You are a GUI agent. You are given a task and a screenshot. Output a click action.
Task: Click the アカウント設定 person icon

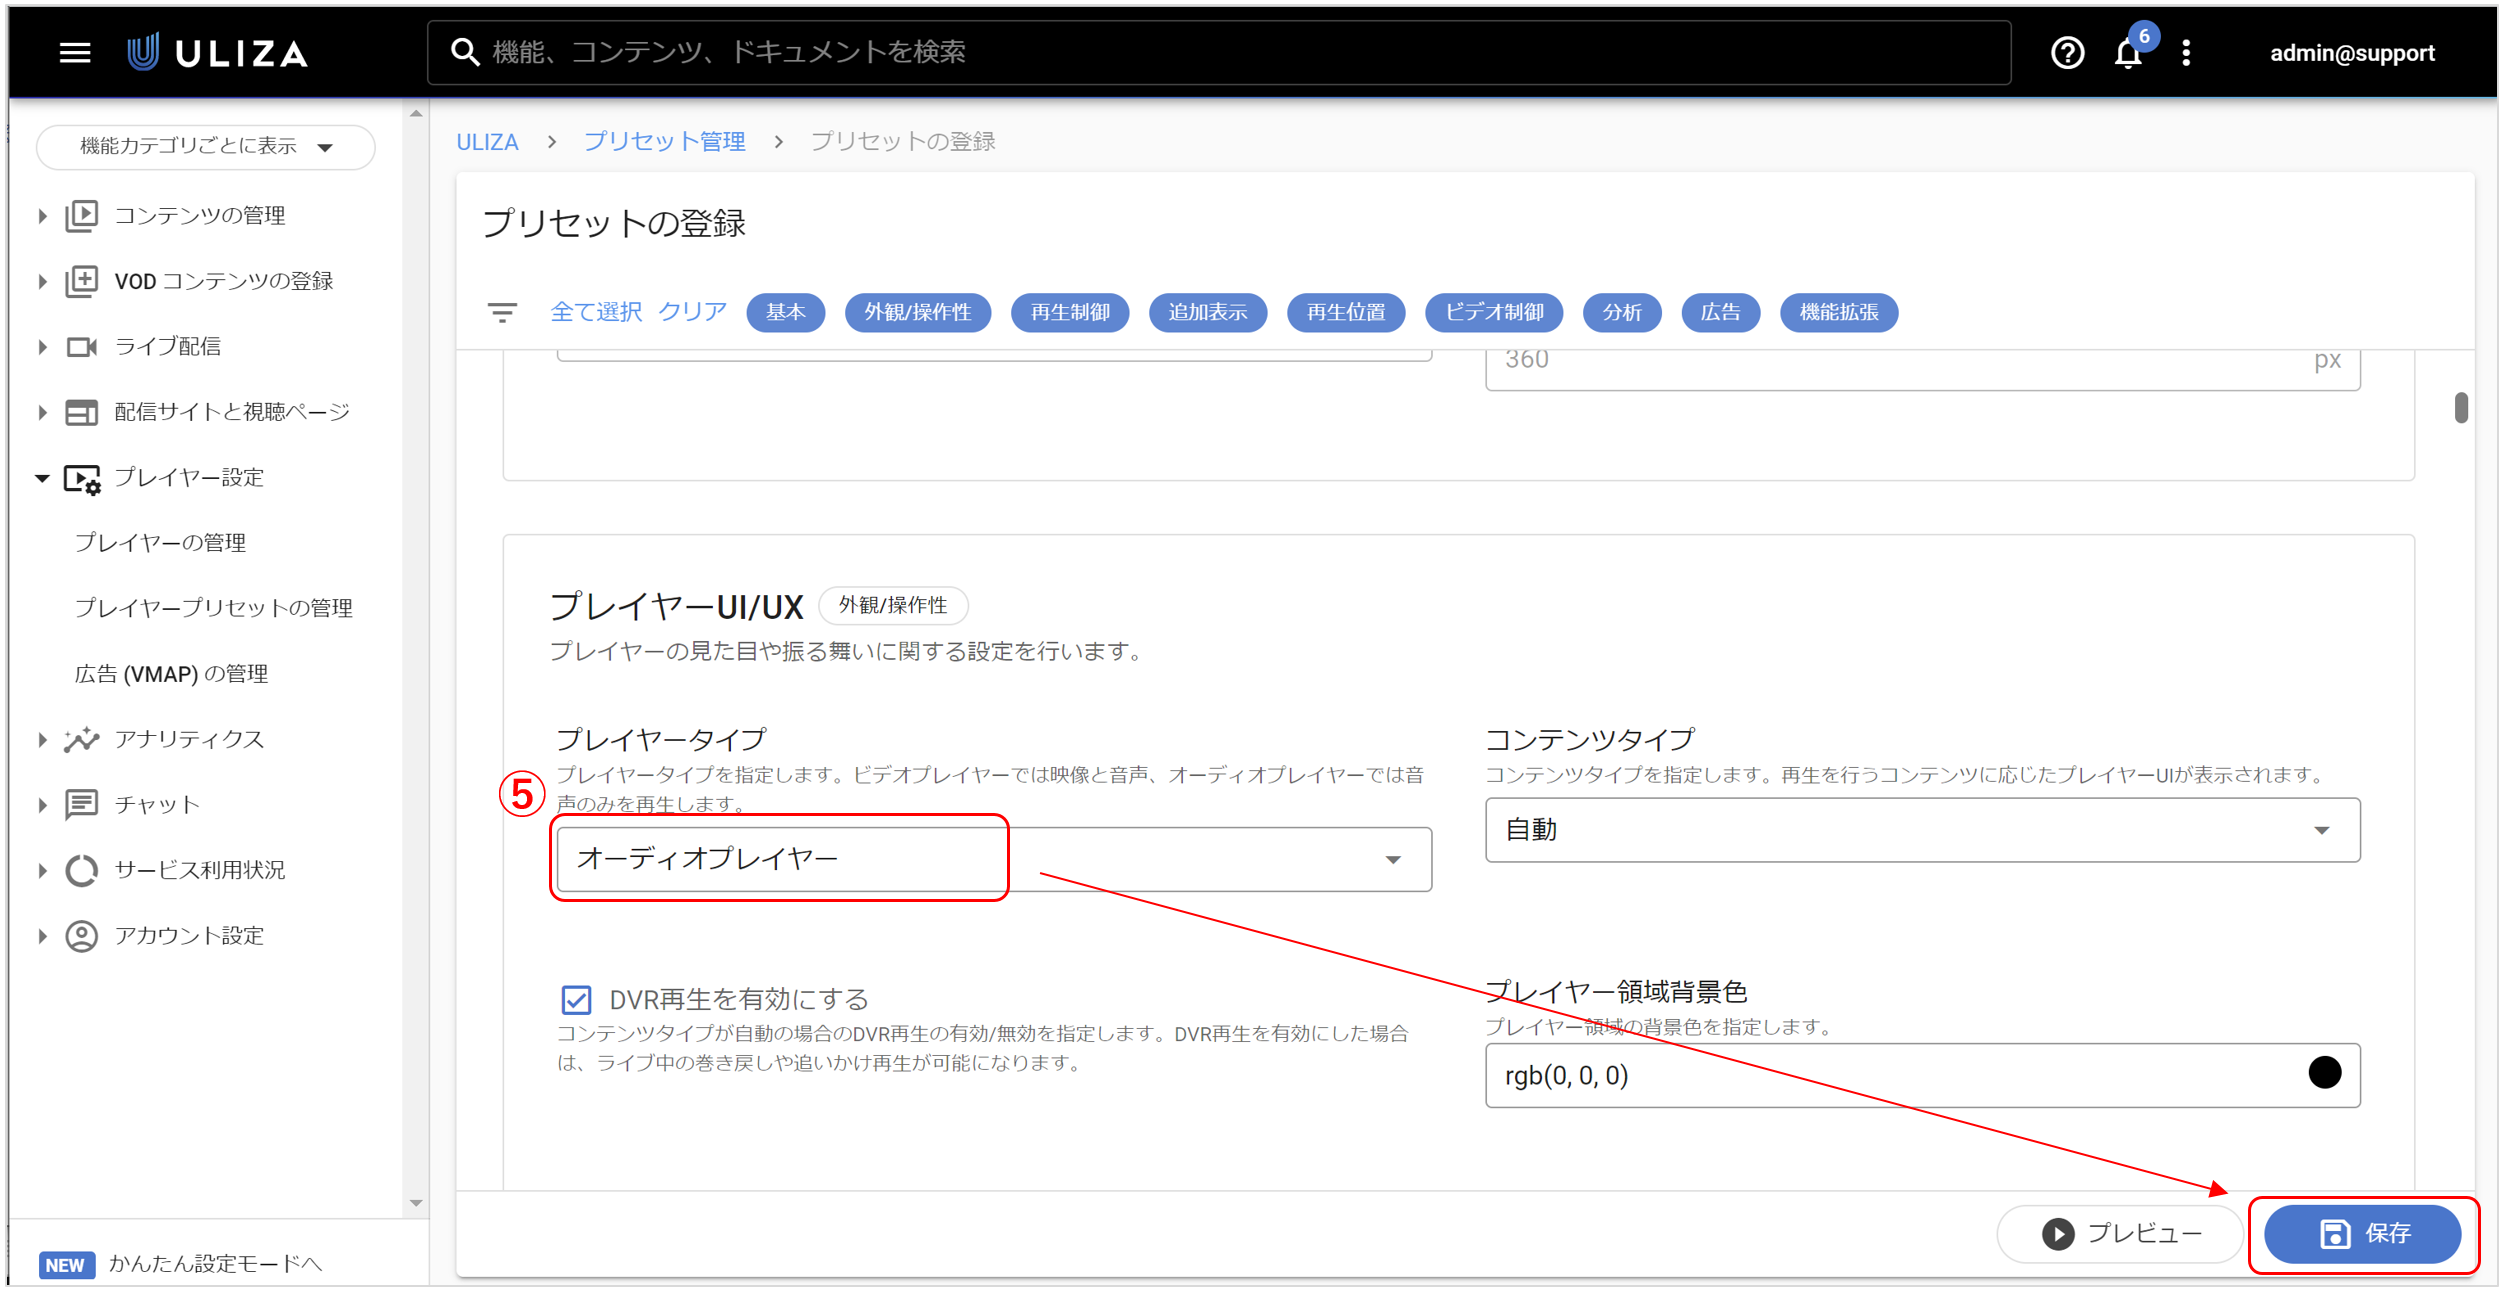pyautogui.click(x=82, y=936)
